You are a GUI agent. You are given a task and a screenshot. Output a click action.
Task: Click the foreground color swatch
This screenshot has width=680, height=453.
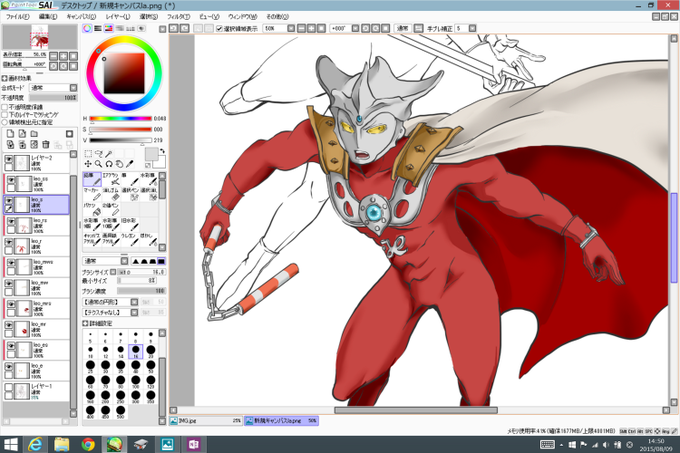pos(151,153)
